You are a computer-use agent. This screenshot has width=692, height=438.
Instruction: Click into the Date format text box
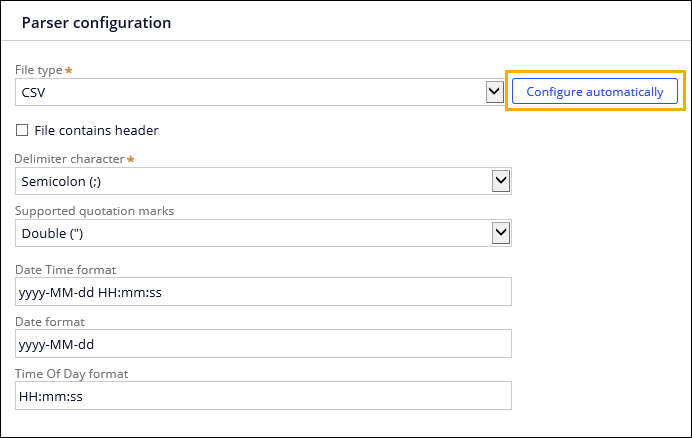264,344
